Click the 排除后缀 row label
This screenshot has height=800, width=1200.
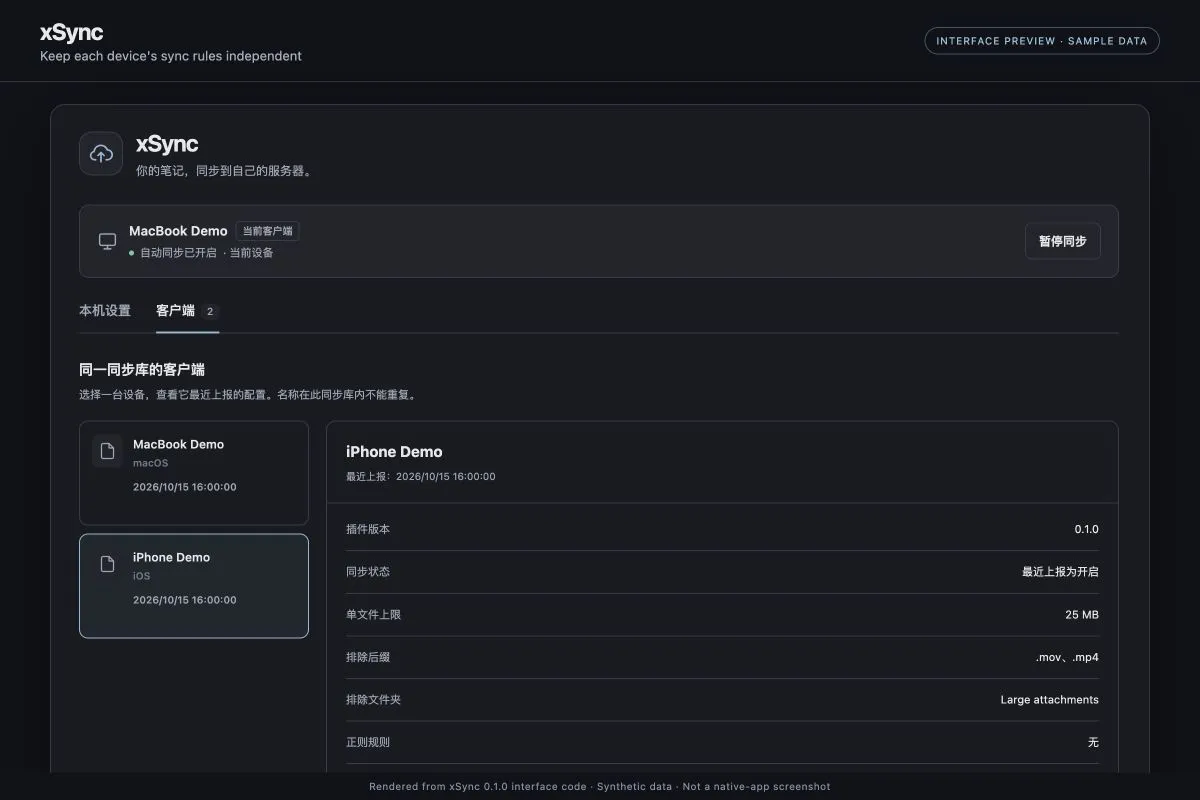click(368, 657)
